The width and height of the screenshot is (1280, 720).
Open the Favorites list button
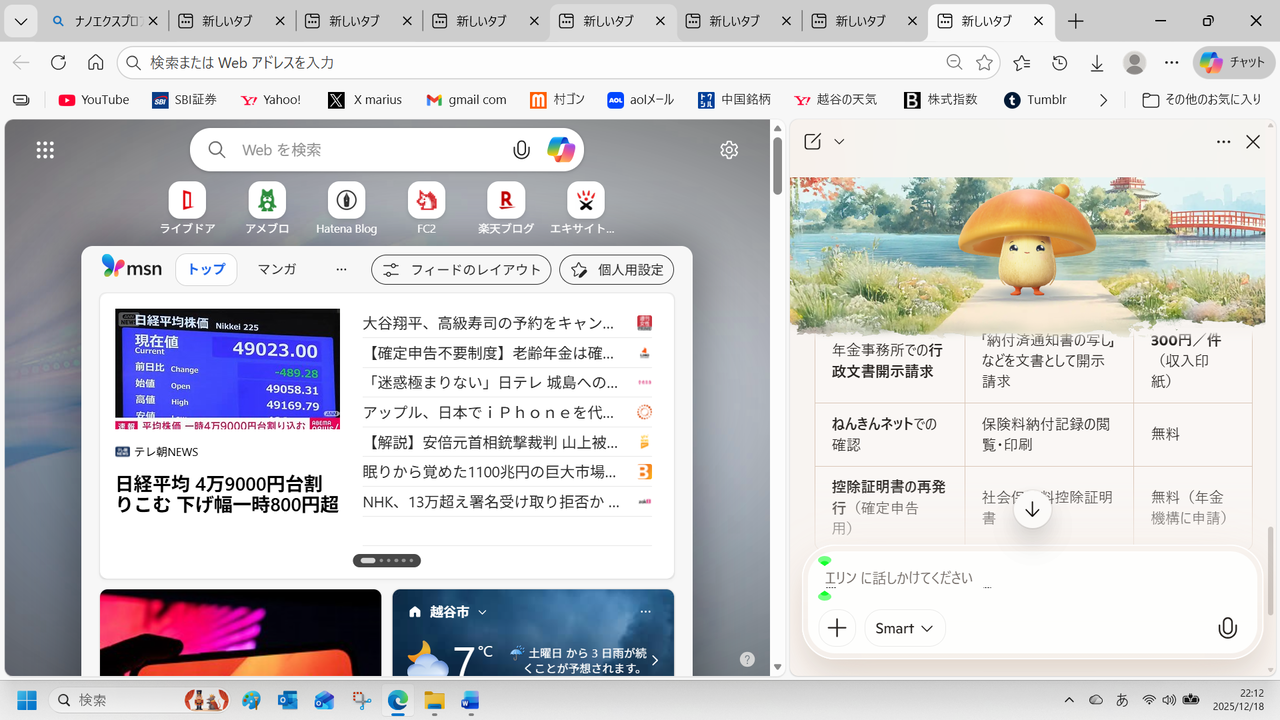pos(1022,62)
